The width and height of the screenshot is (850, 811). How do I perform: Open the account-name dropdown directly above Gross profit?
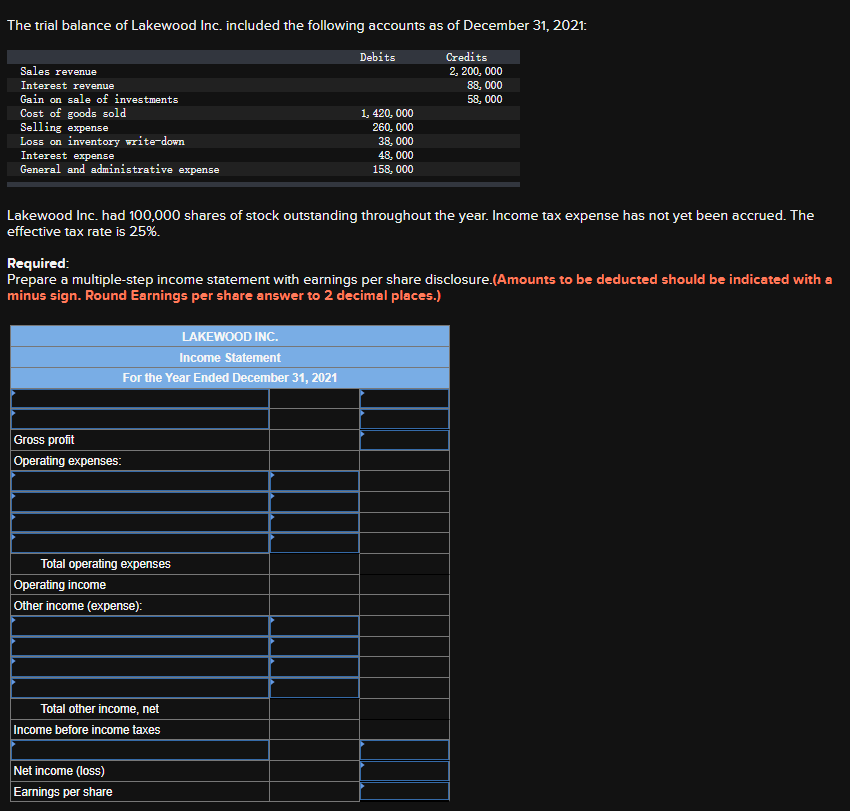[x=140, y=419]
